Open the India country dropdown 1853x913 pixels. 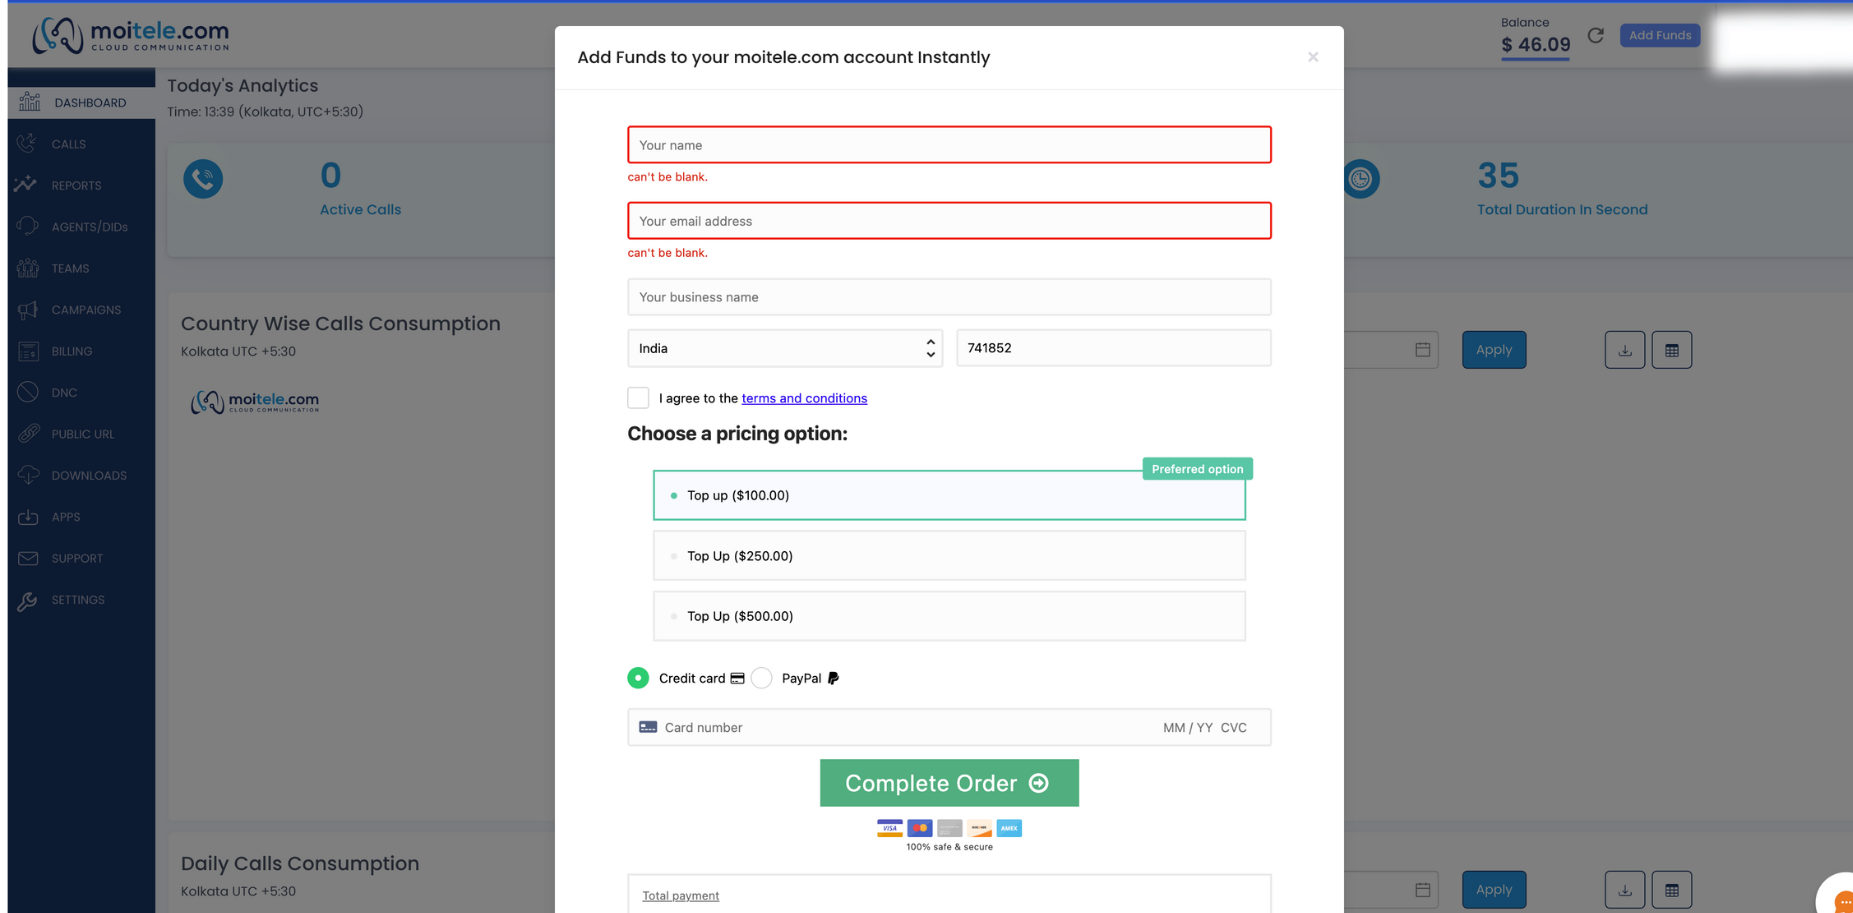[785, 348]
